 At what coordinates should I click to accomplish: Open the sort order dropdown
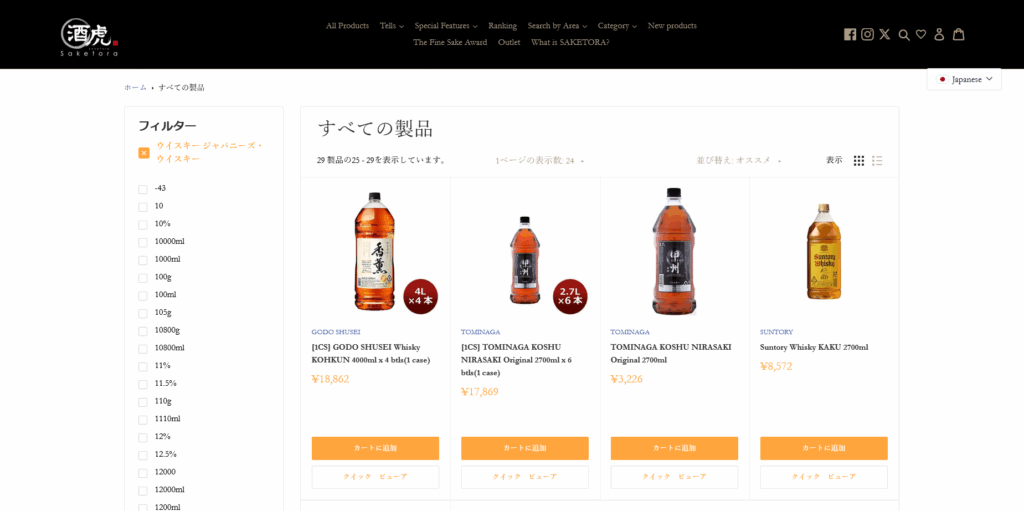(x=739, y=161)
